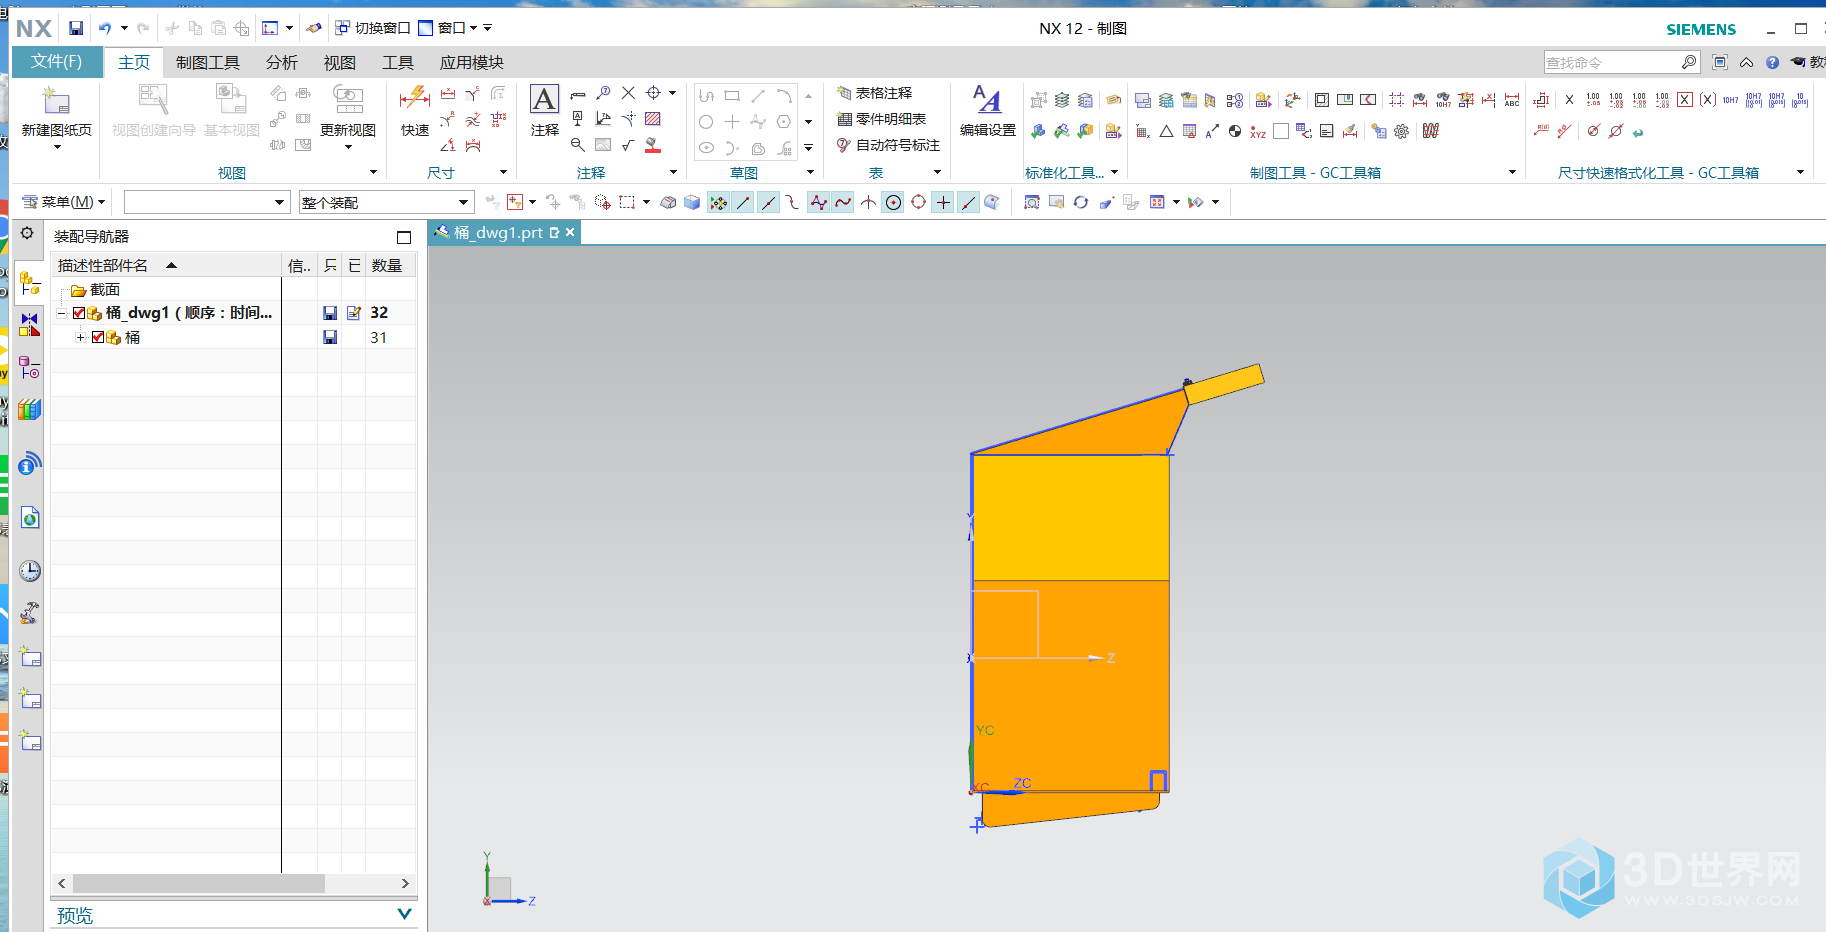The image size is (1826, 932).
Task: Expand the 预览 preview panel
Action: [404, 914]
